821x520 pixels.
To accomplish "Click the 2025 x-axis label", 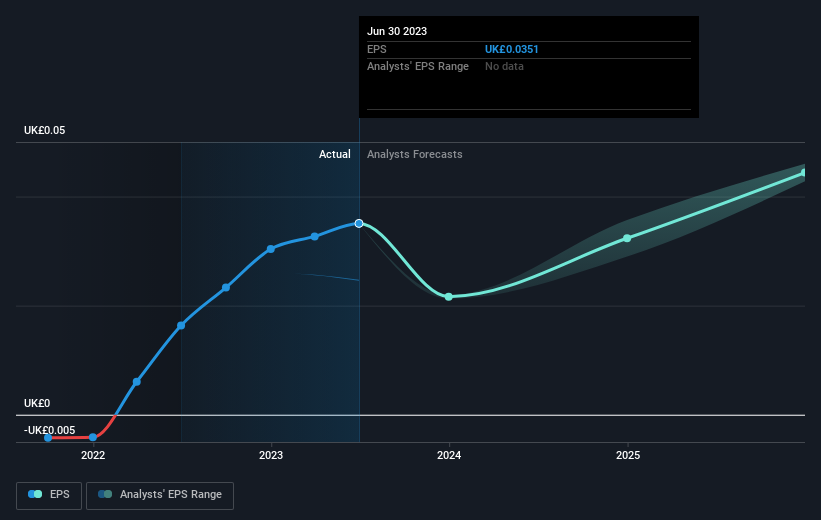I will [x=628, y=455].
